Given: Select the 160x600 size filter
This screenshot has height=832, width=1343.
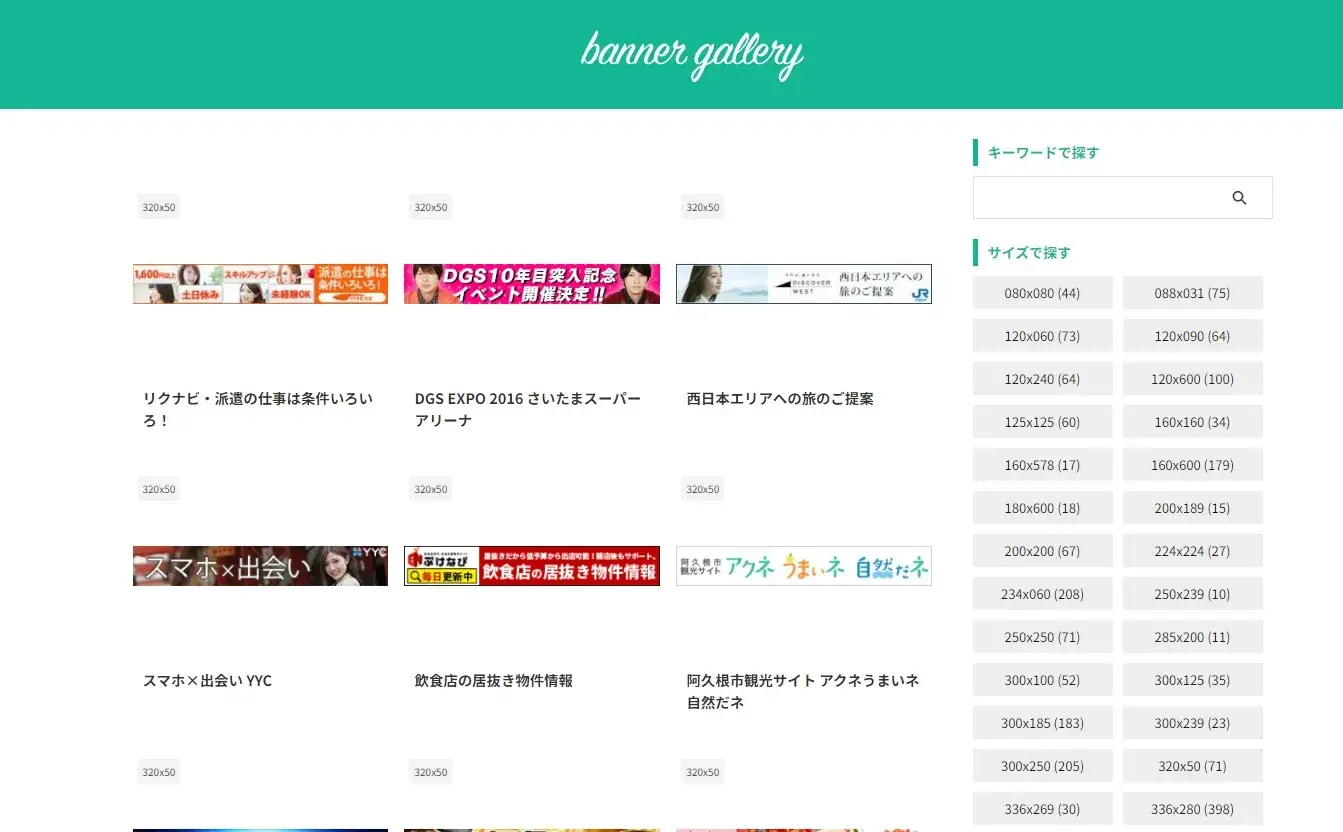Looking at the screenshot, I should 1192,464.
